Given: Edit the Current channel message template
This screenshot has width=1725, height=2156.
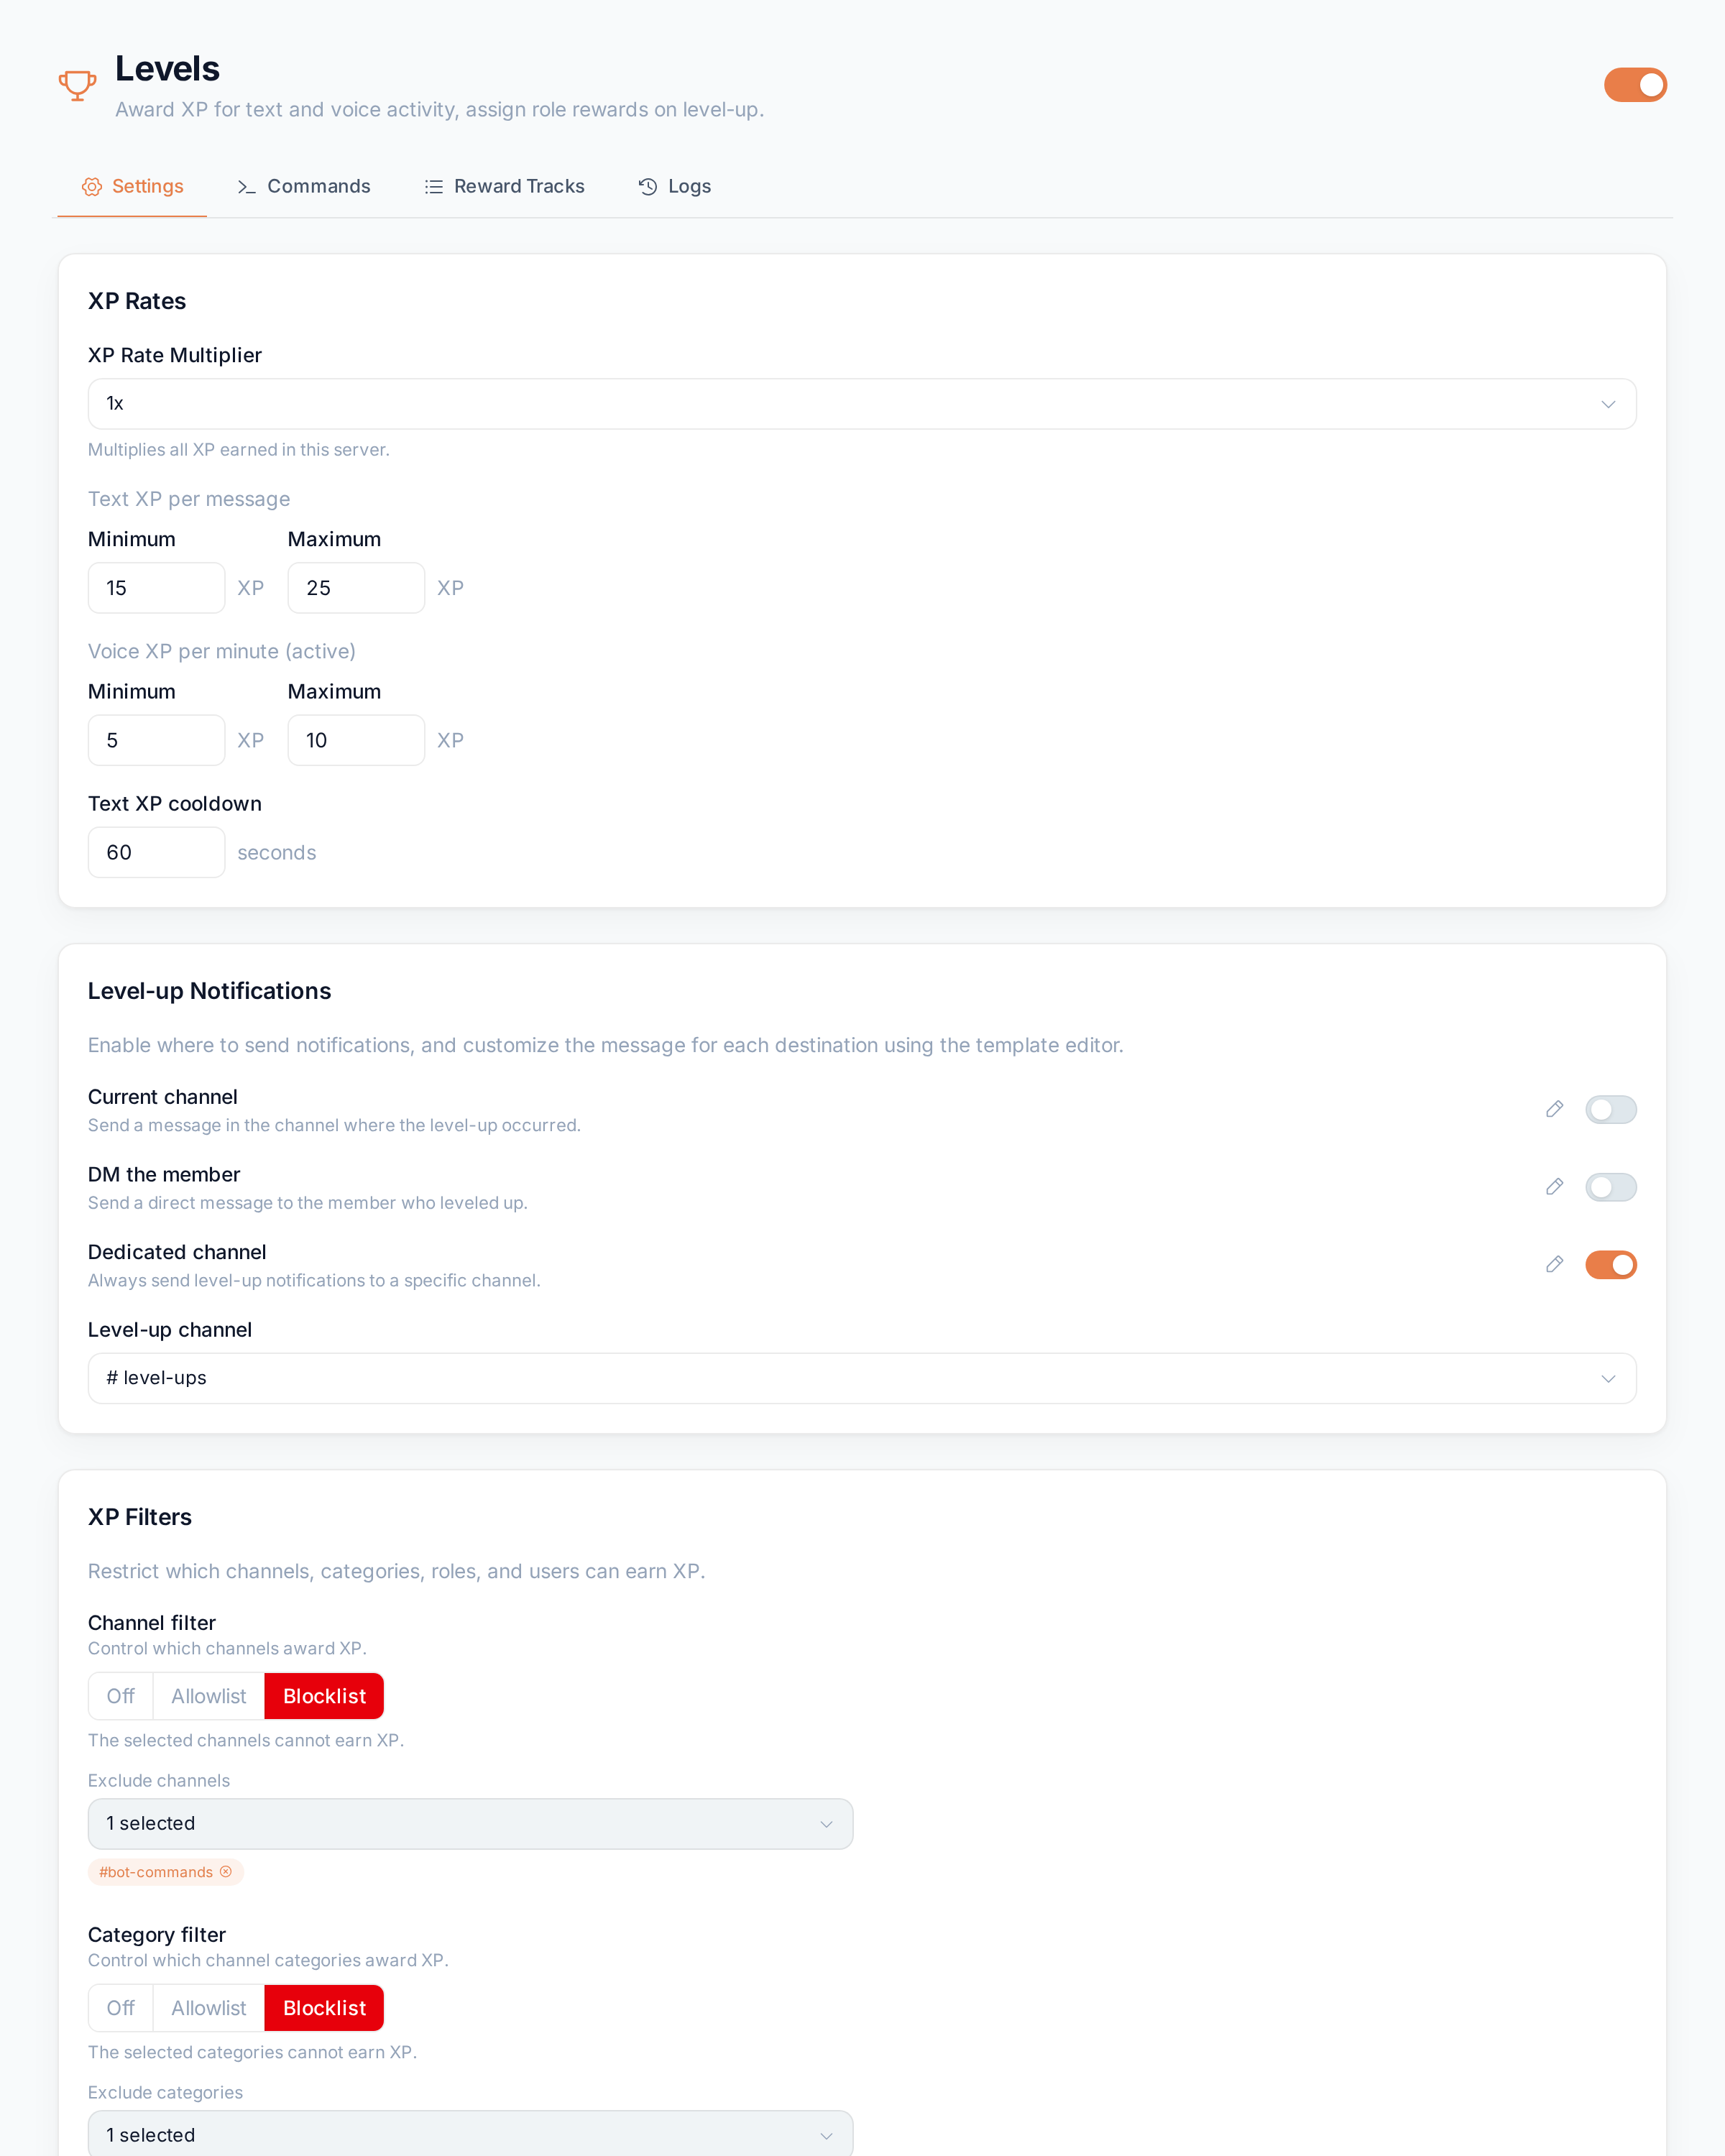Looking at the screenshot, I should click(1554, 1109).
